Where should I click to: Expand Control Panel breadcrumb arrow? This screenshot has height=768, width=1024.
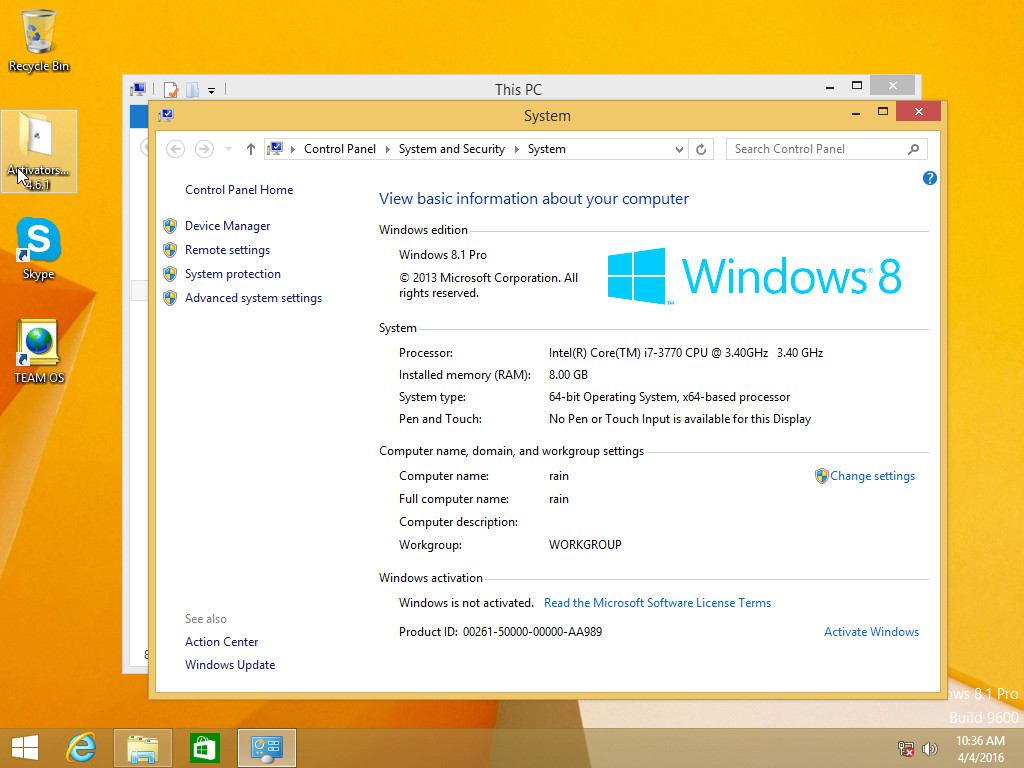pyautogui.click(x=387, y=149)
